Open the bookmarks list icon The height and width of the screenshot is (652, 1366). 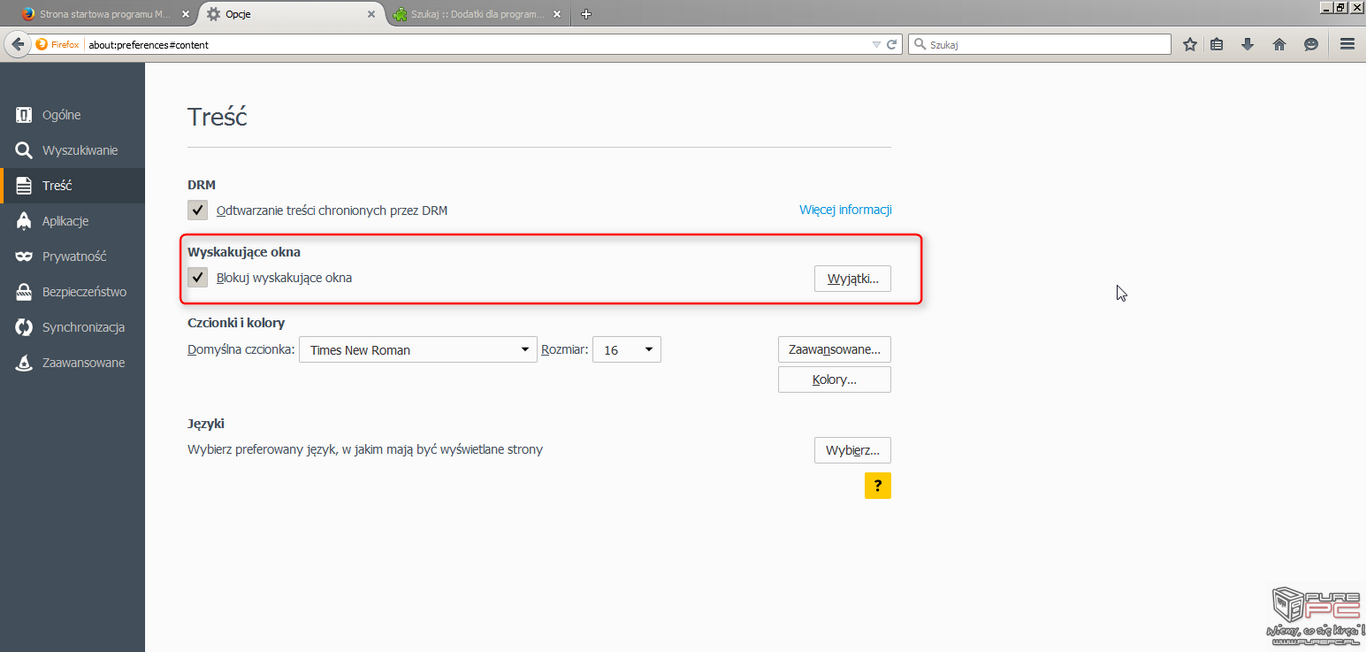pos(1217,44)
